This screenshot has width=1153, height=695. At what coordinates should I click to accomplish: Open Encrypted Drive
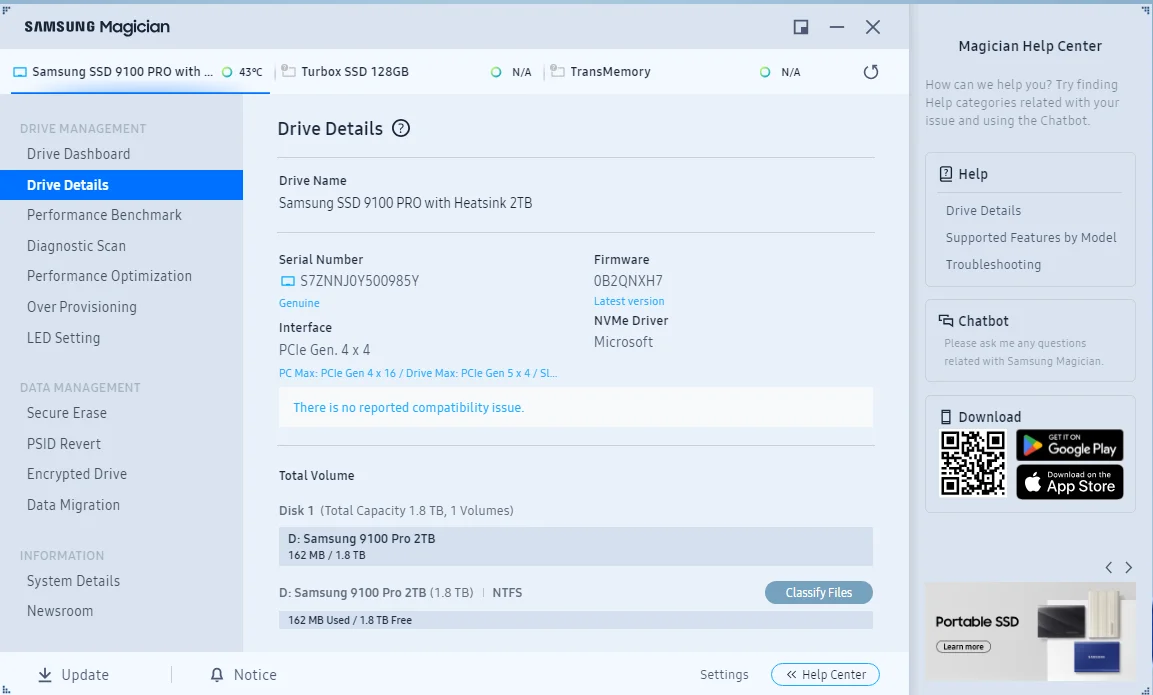click(77, 474)
